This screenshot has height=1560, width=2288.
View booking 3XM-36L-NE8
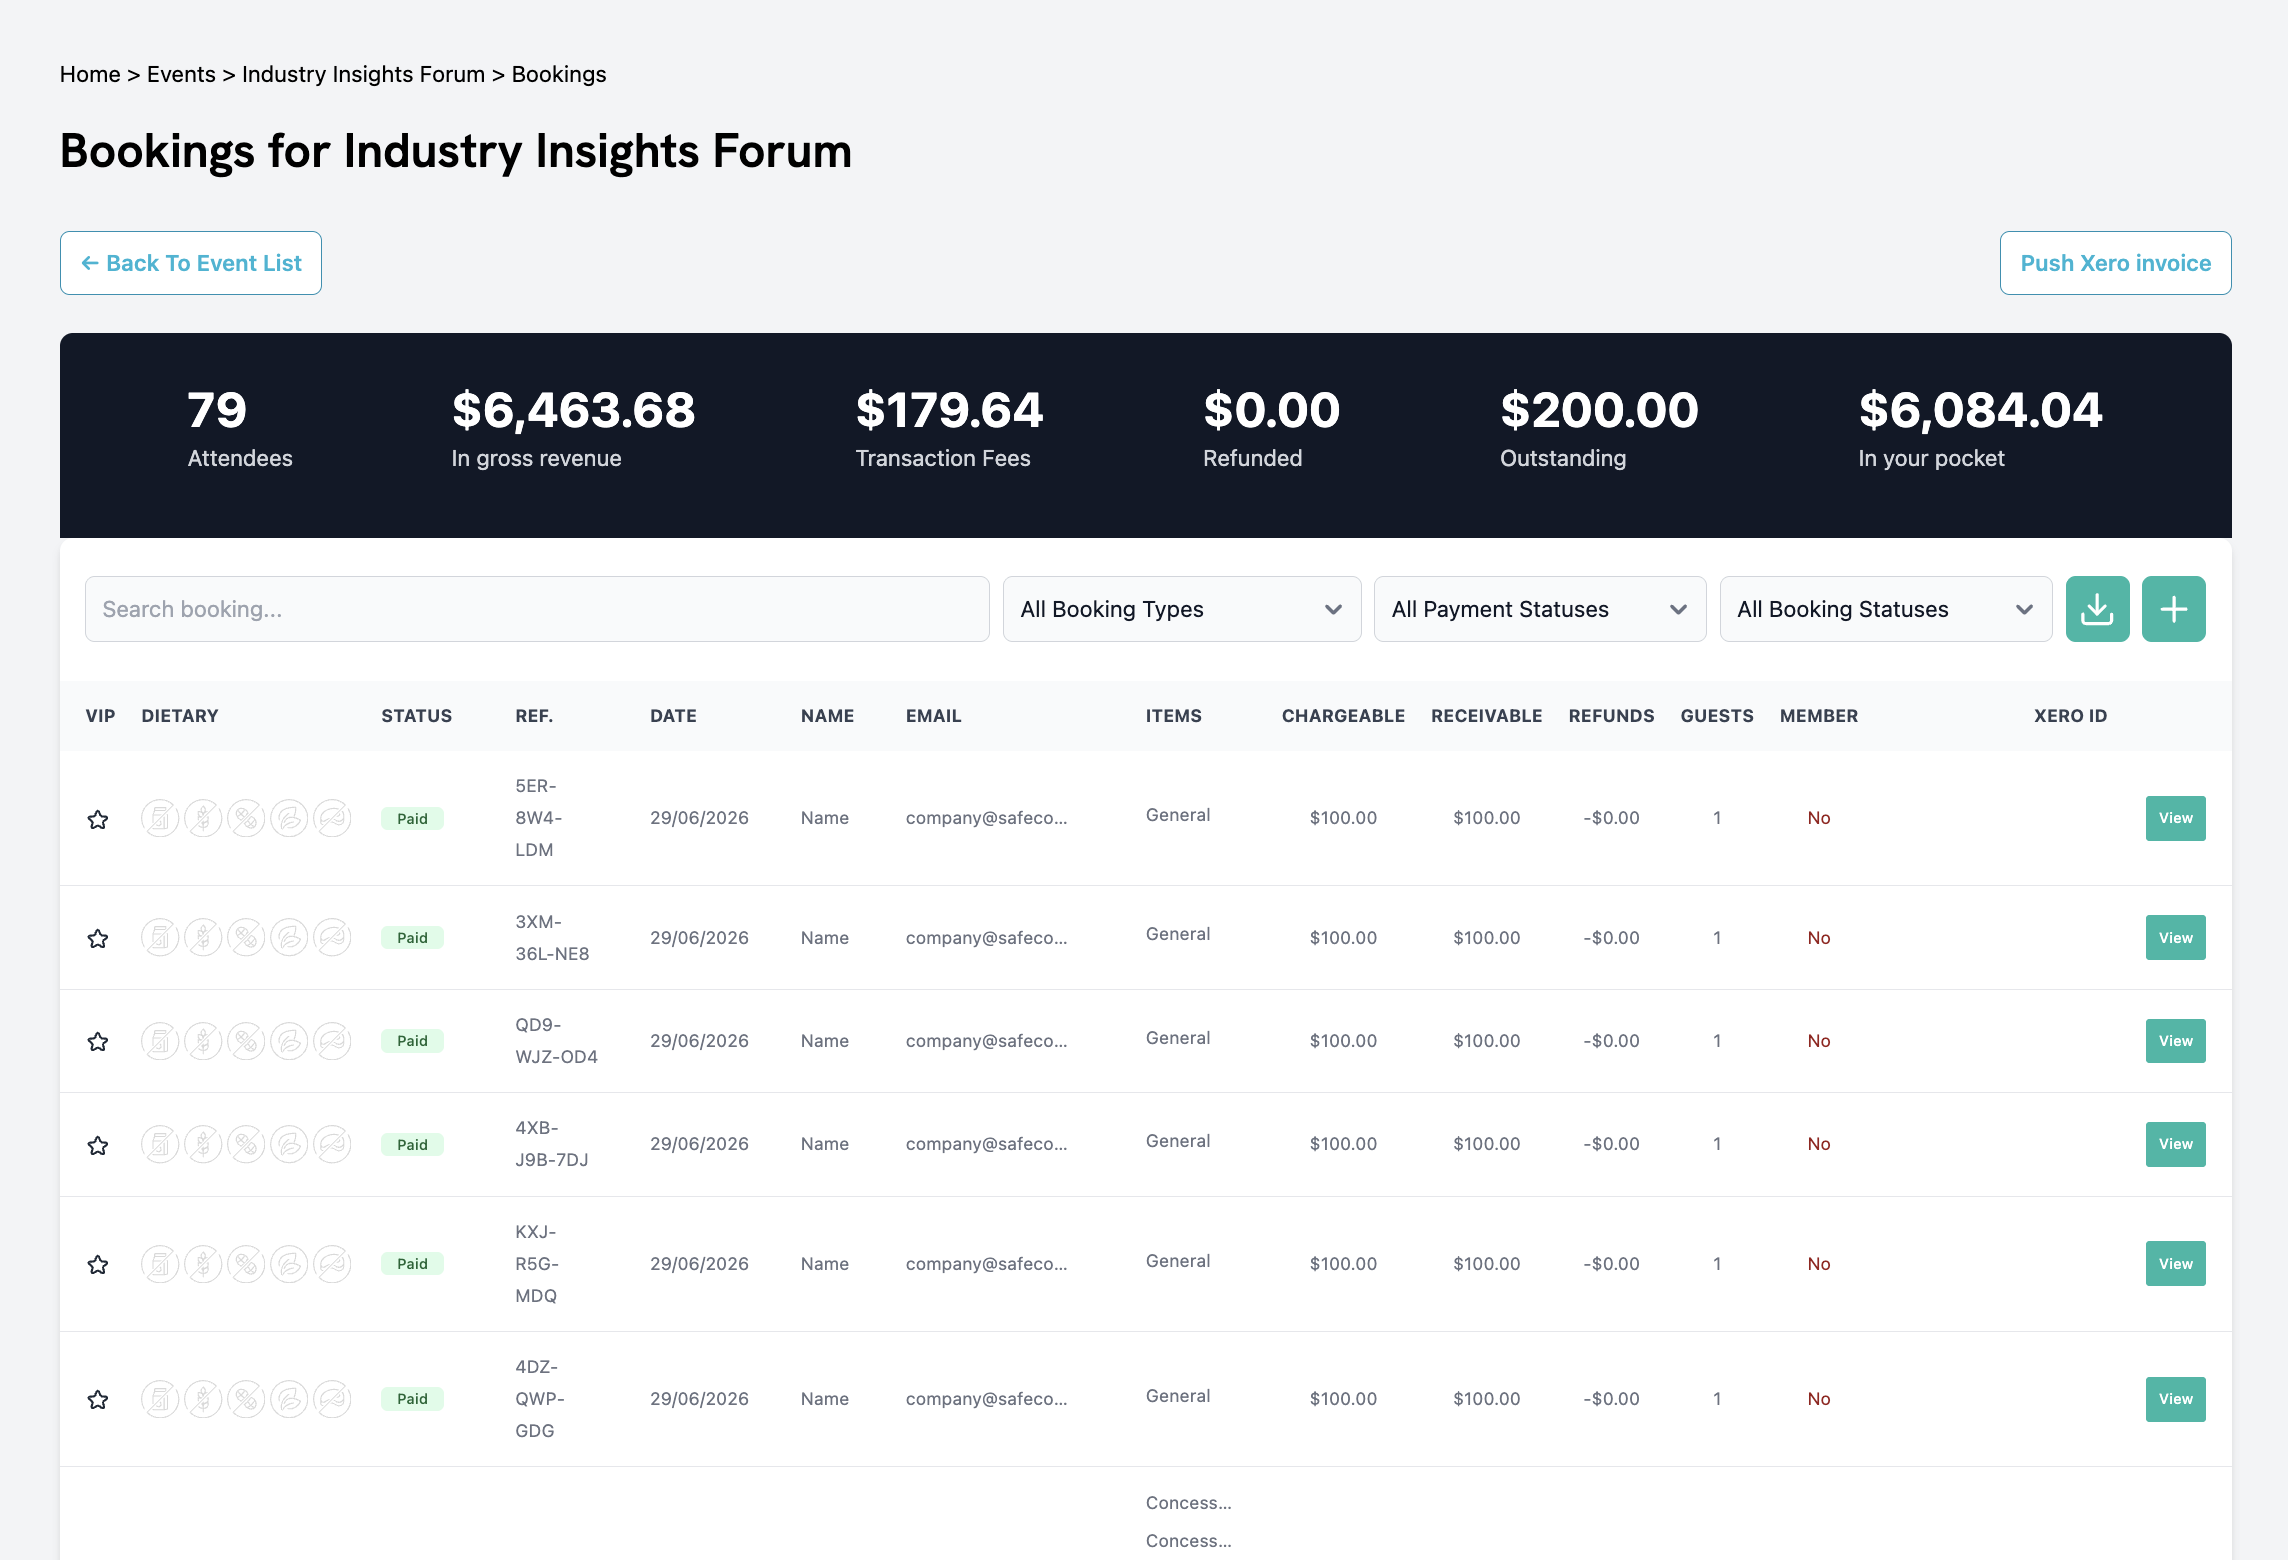(2175, 938)
